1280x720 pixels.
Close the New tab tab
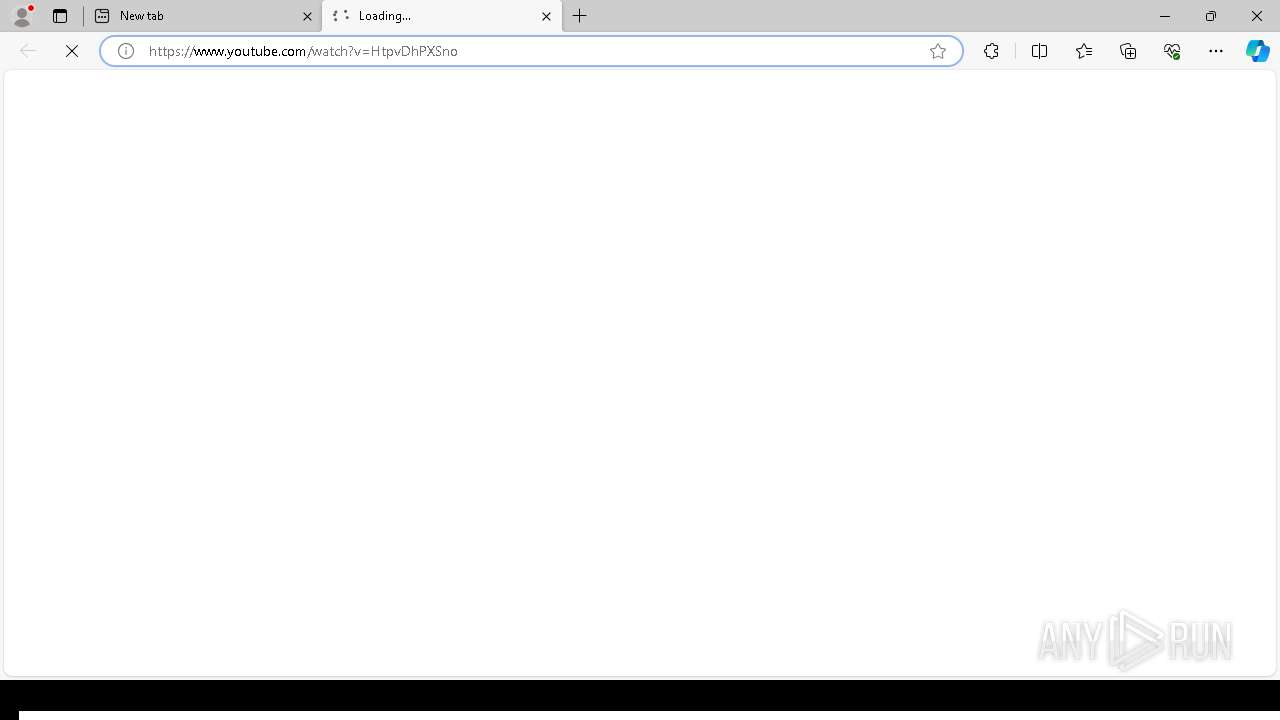click(307, 16)
